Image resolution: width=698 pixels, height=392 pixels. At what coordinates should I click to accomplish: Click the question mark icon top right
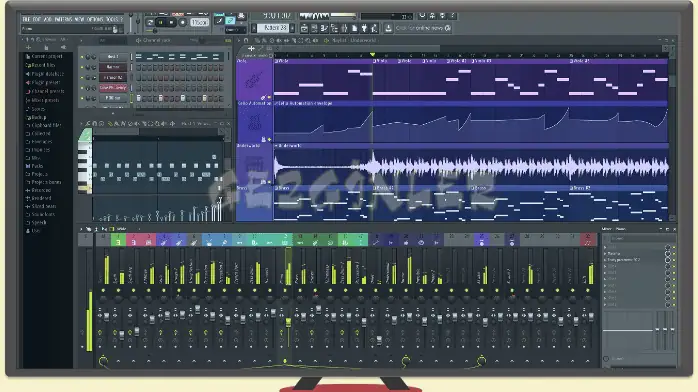coord(452,16)
